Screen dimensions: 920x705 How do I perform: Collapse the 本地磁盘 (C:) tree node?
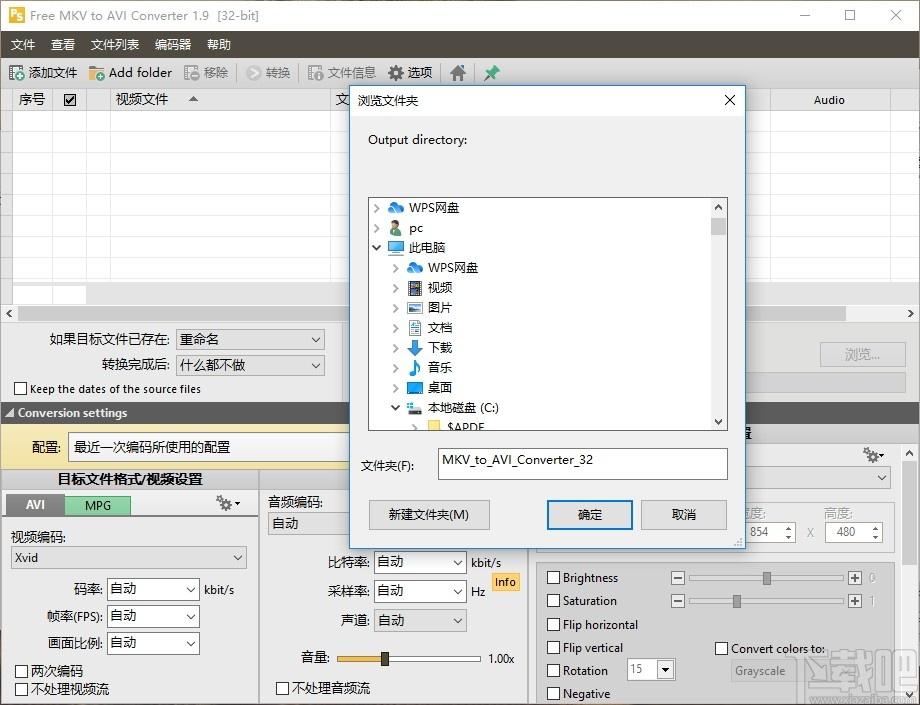coord(395,408)
